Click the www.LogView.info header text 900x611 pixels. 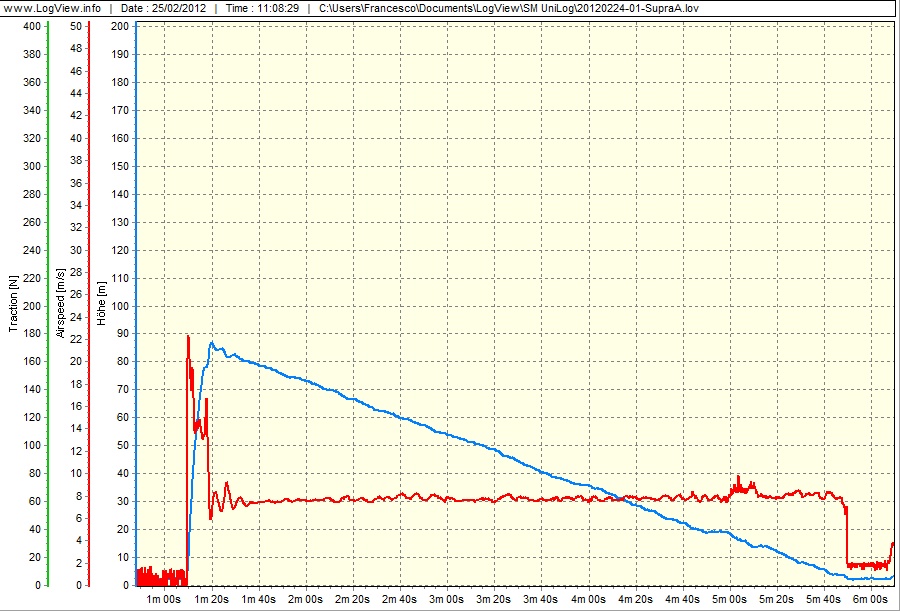pos(53,8)
